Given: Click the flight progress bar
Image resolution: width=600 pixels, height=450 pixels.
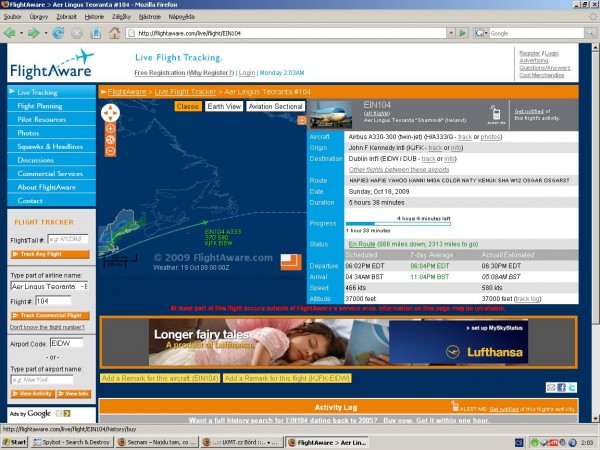Looking at the screenshot, I should (x=398, y=224).
